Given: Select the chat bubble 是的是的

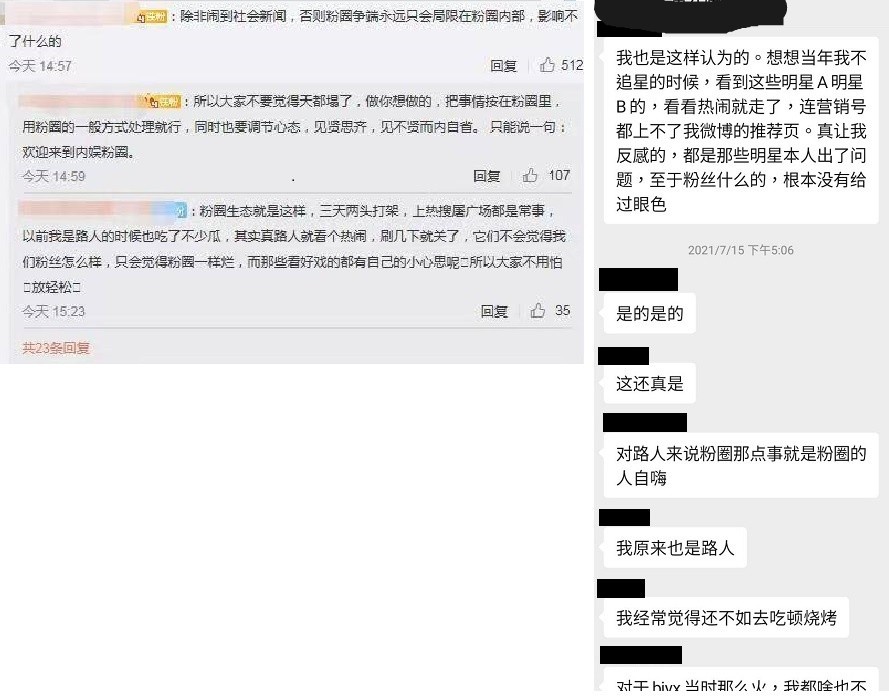Looking at the screenshot, I should [x=650, y=313].
